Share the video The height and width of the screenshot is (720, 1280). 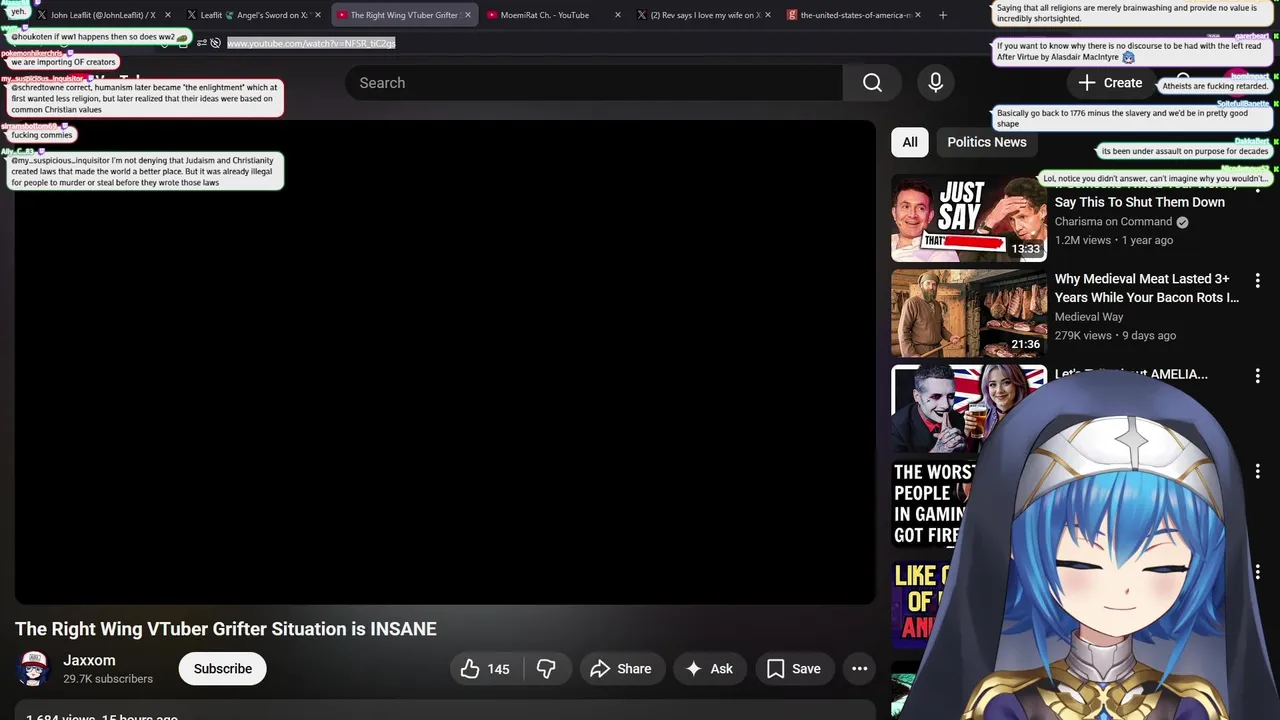621,669
